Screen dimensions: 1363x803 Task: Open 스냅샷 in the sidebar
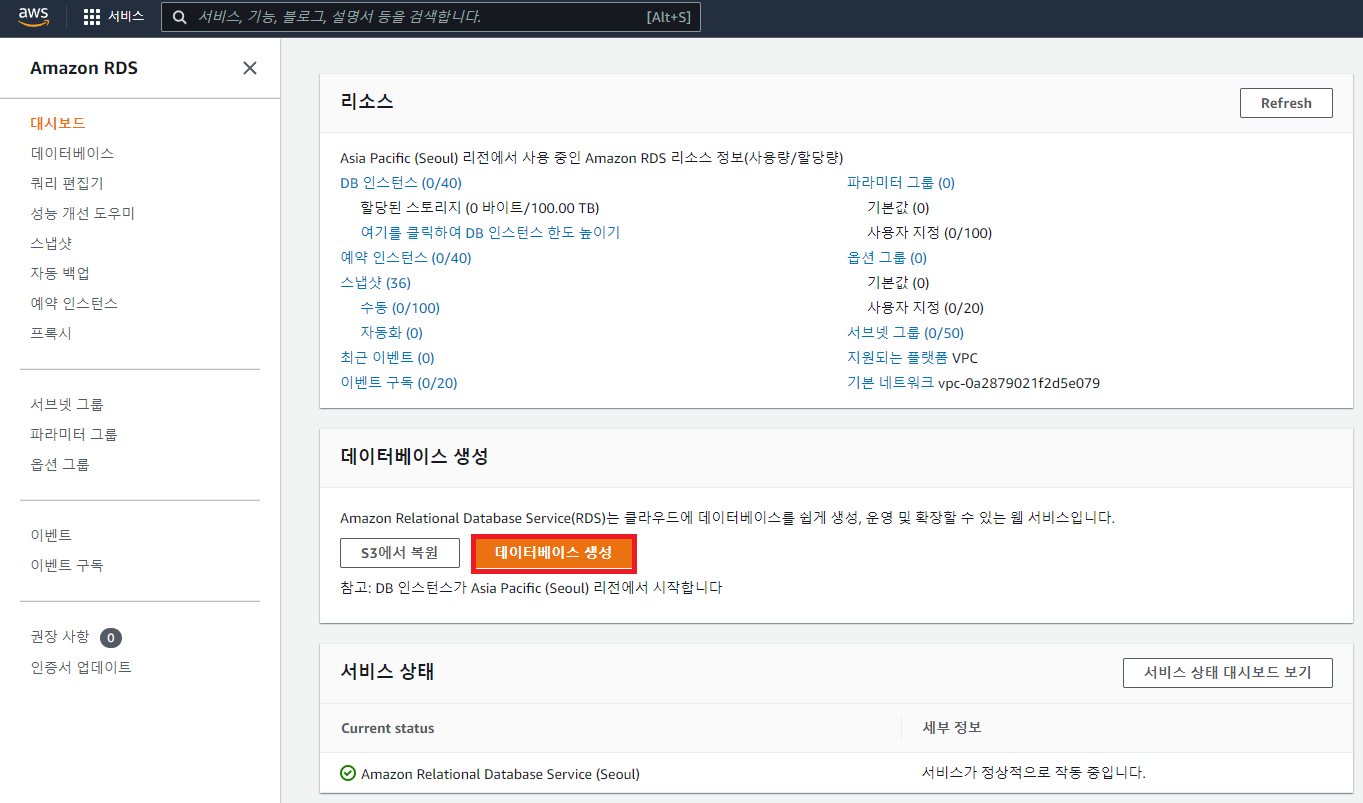[x=51, y=243]
